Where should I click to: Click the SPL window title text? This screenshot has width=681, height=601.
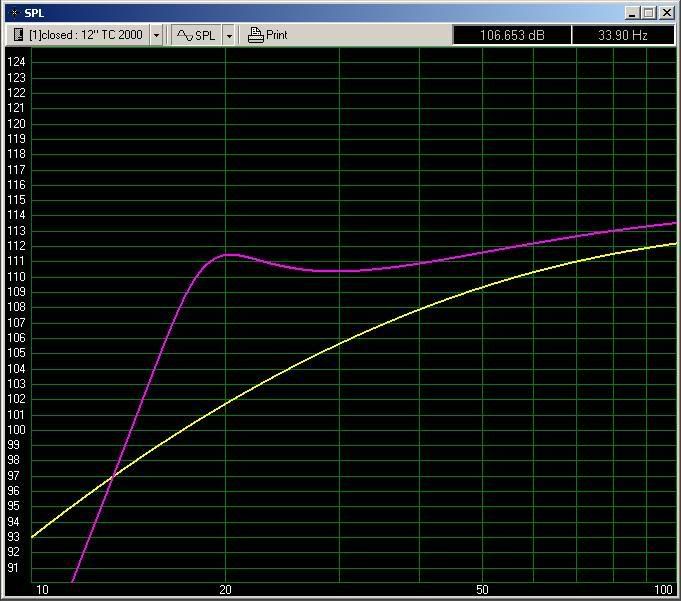click(34, 13)
